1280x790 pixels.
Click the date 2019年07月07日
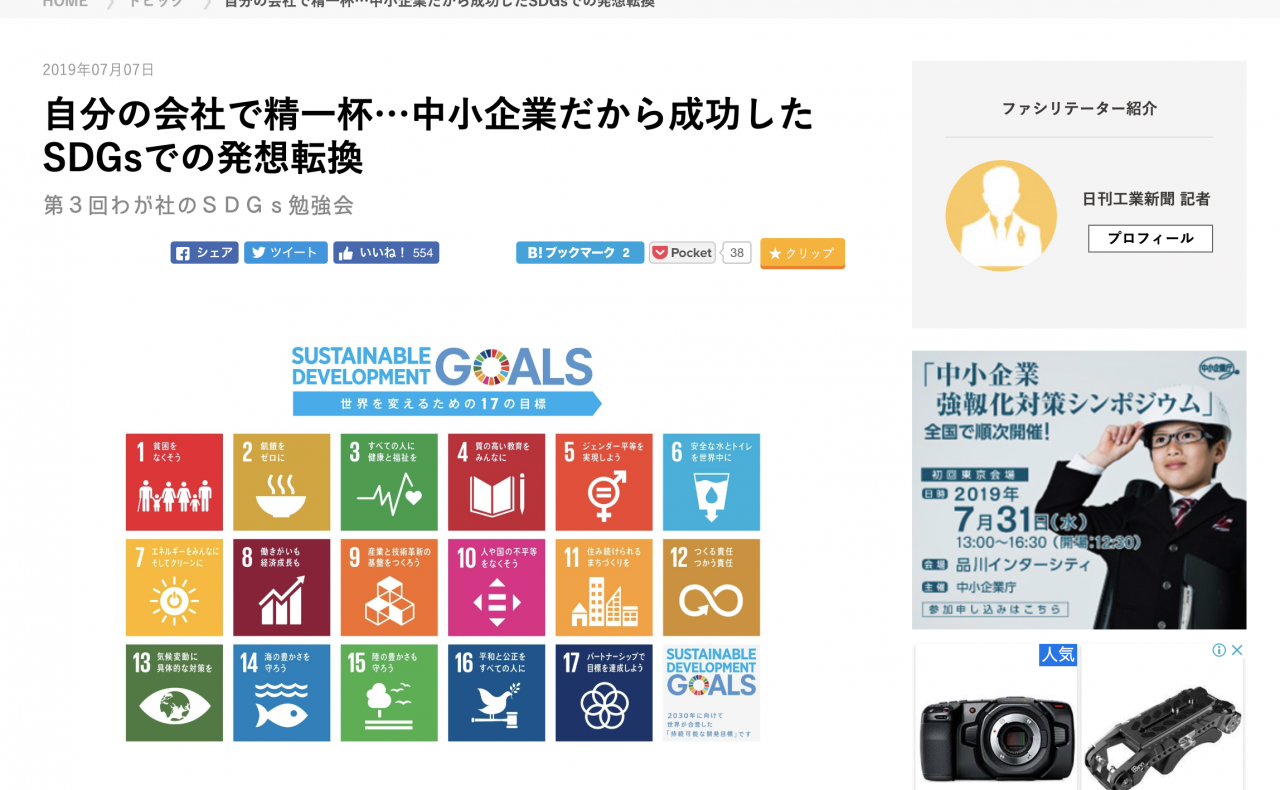(x=98, y=70)
